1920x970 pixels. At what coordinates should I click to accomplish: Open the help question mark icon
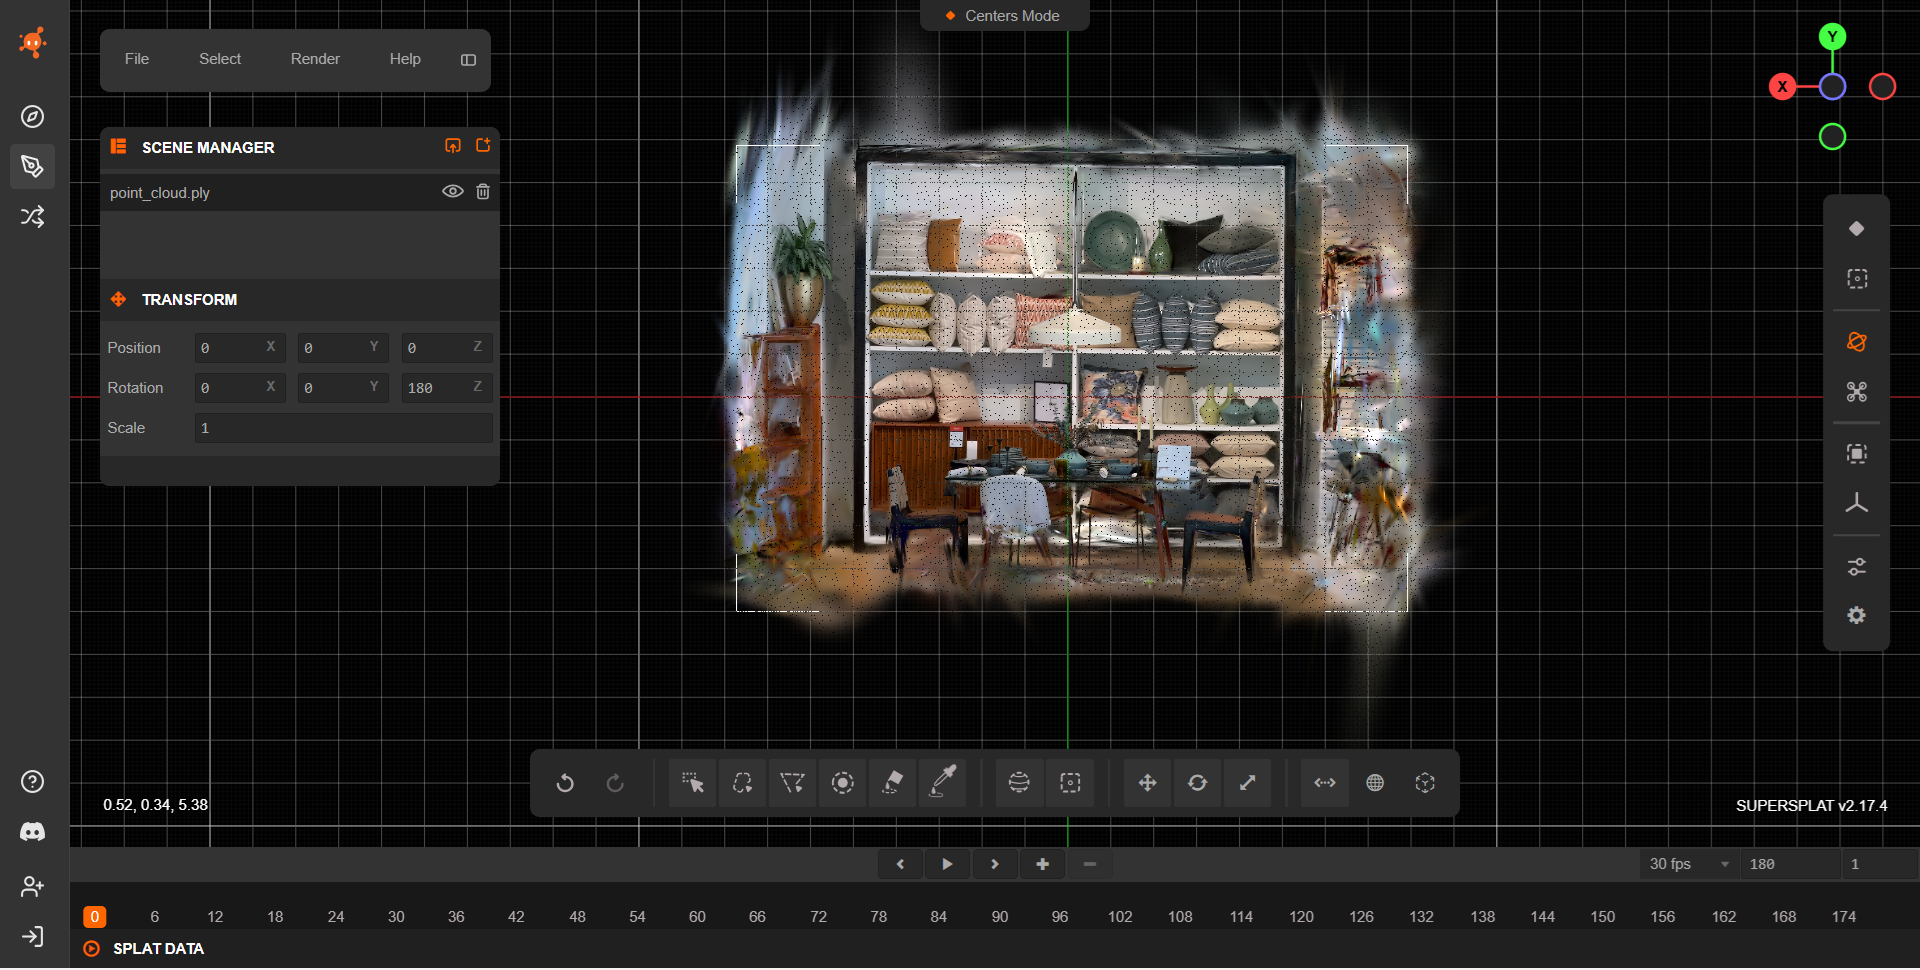[33, 782]
